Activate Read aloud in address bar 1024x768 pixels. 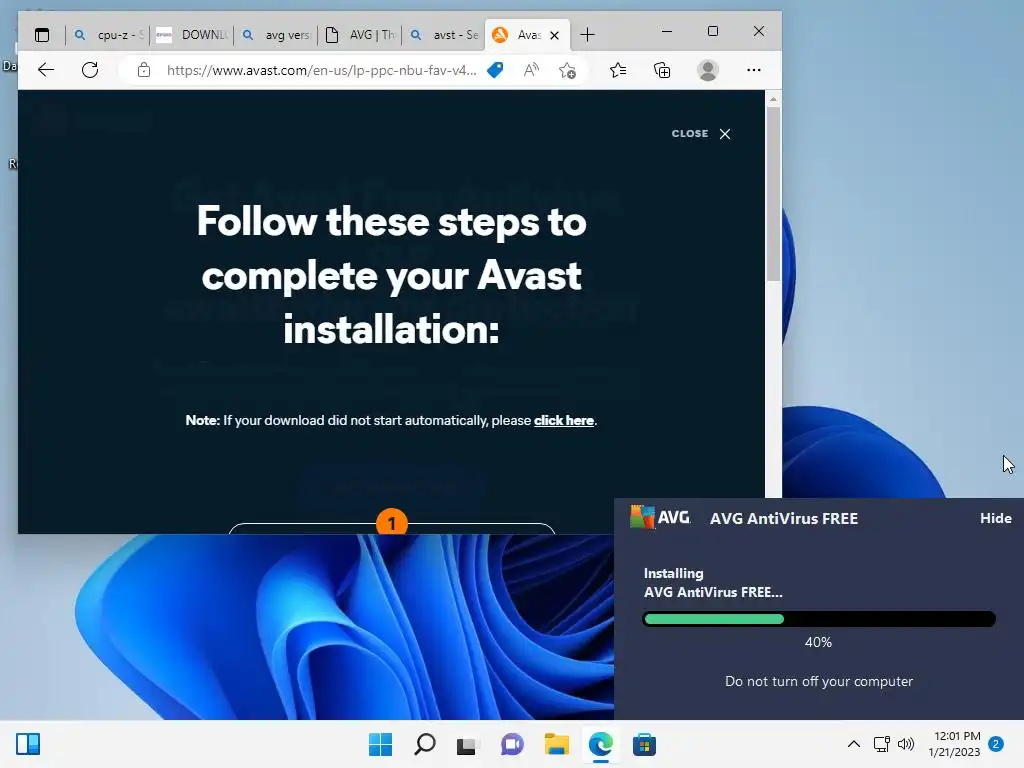[532, 70]
